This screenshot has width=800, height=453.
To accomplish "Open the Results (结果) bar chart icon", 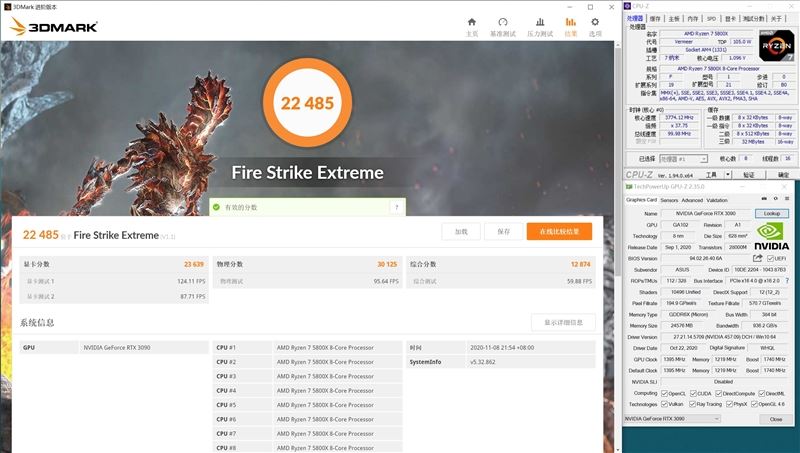I will (x=570, y=22).
